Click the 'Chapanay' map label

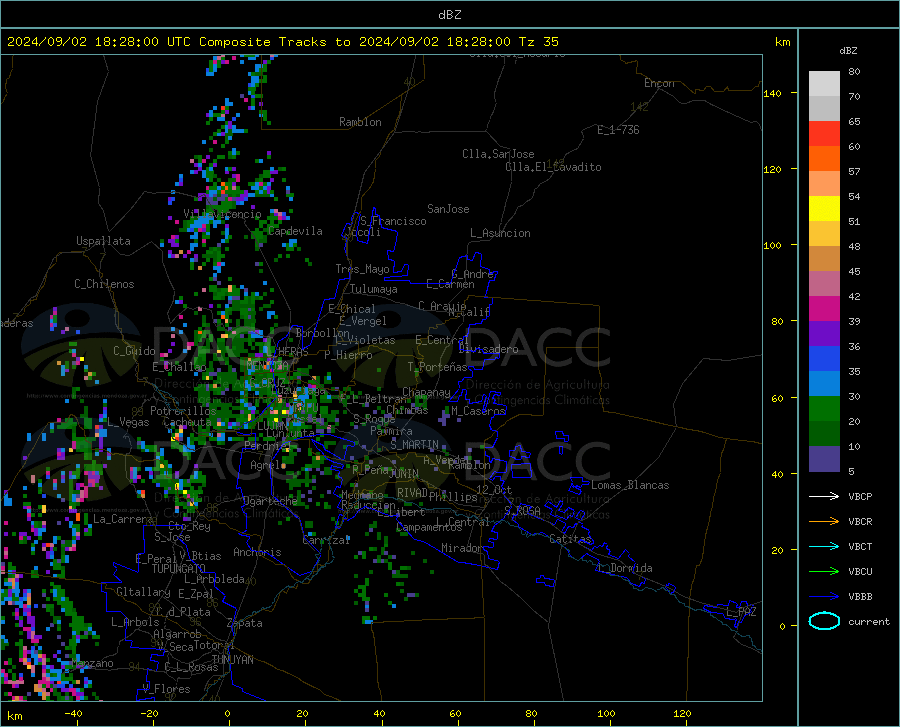(x=426, y=392)
